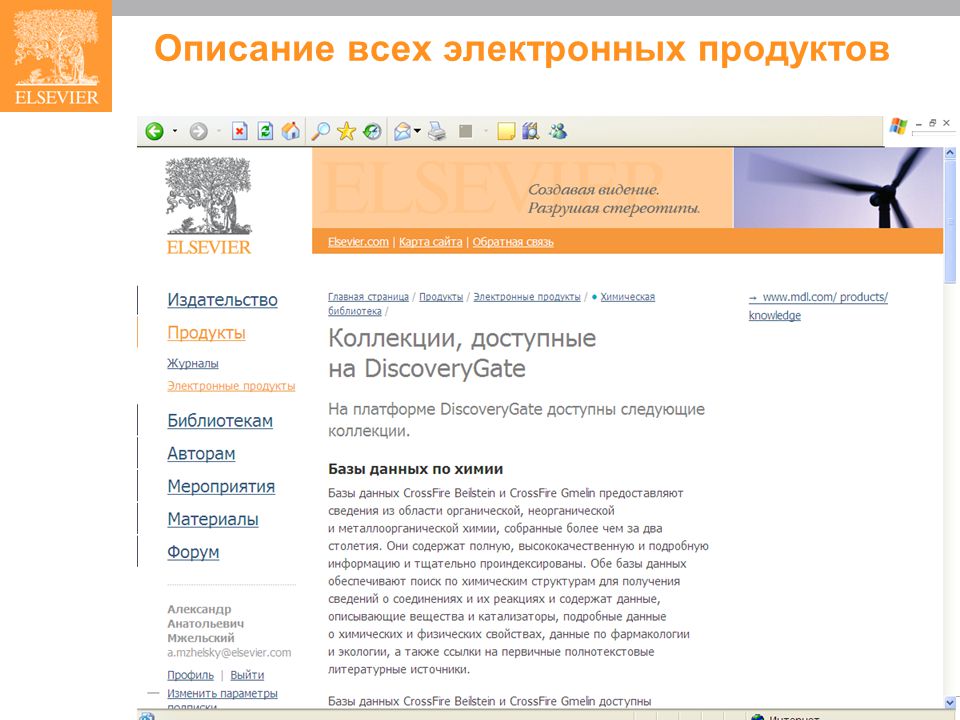The image size is (960, 720).
Task: Open the Back button history dropdown
Action: click(x=175, y=131)
